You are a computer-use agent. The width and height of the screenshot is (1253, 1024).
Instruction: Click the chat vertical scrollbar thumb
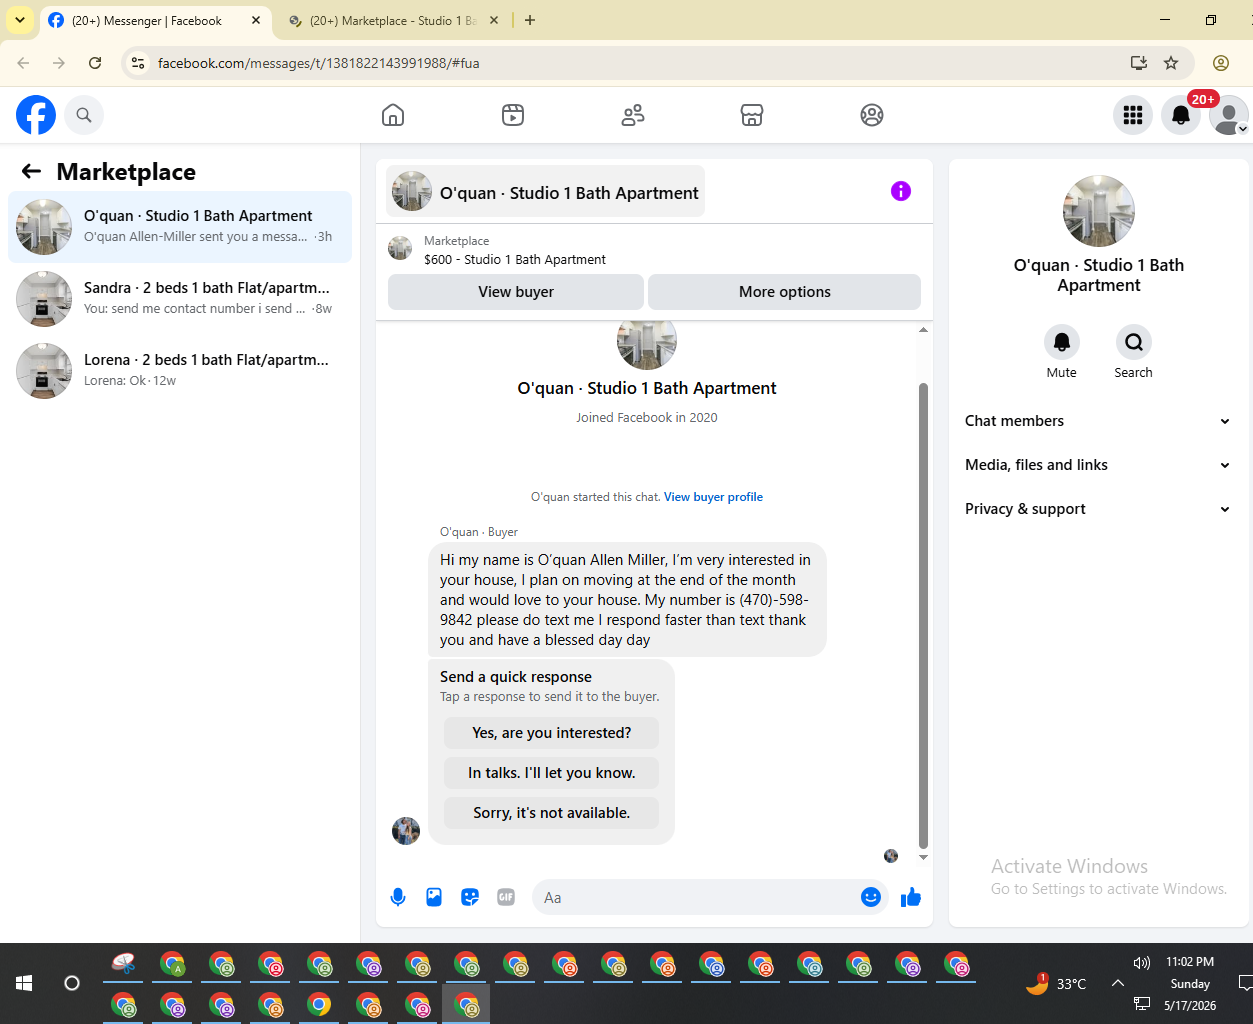pos(923,614)
